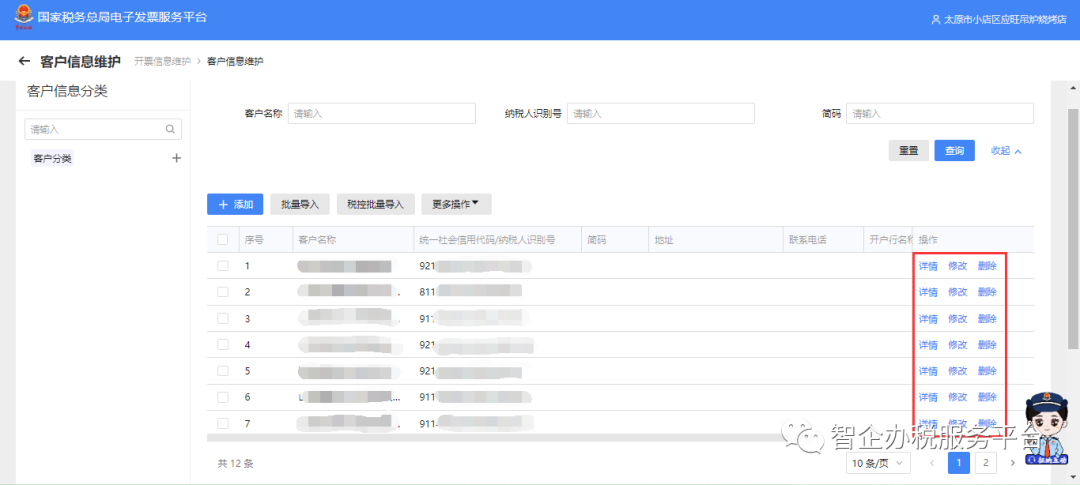Click 修改 for row 4
This screenshot has height=485, width=1080.
pyautogui.click(x=957, y=344)
